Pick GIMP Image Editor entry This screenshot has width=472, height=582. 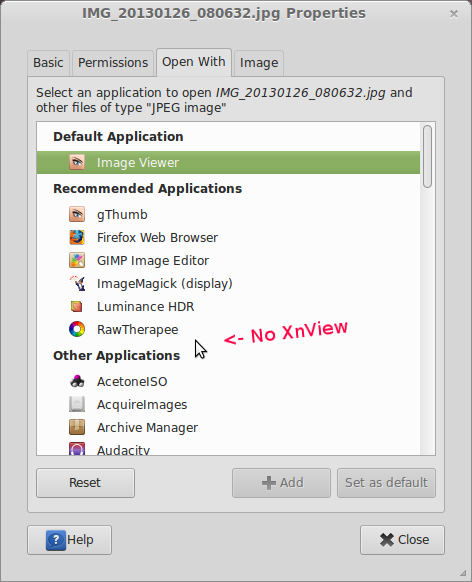tap(228, 261)
